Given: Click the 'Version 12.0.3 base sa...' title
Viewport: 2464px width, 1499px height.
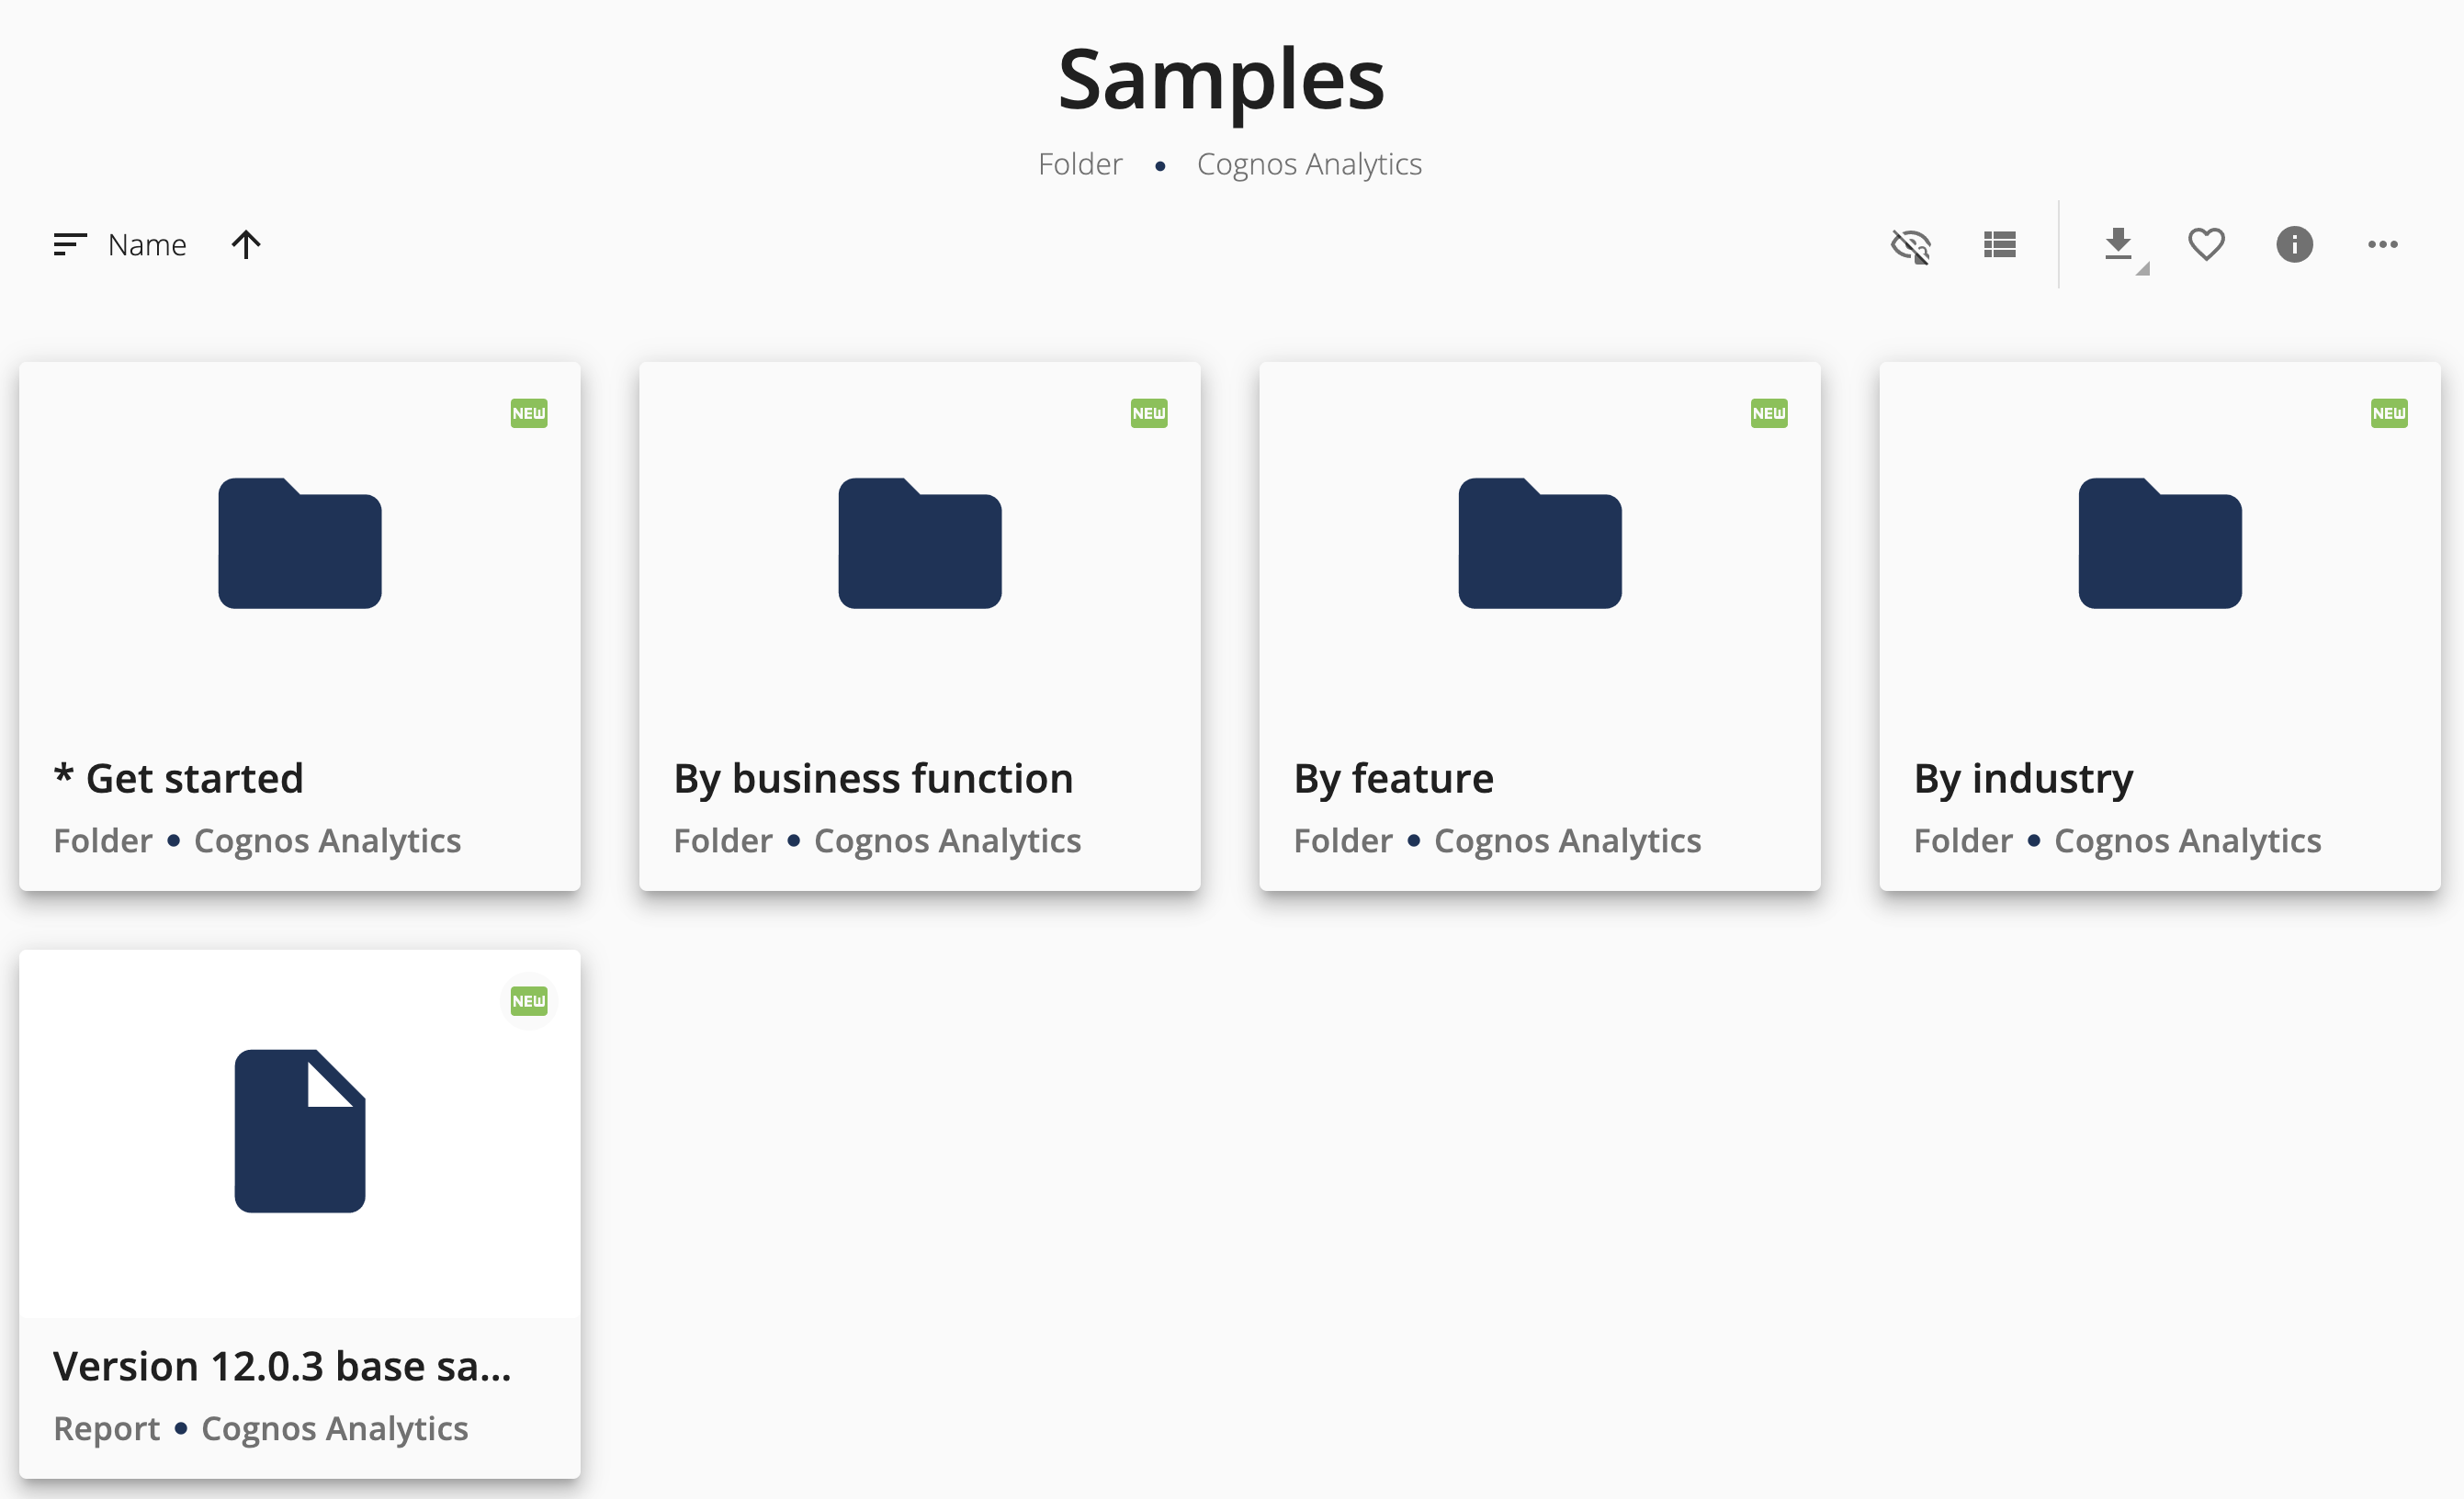Looking at the screenshot, I should 282,1366.
